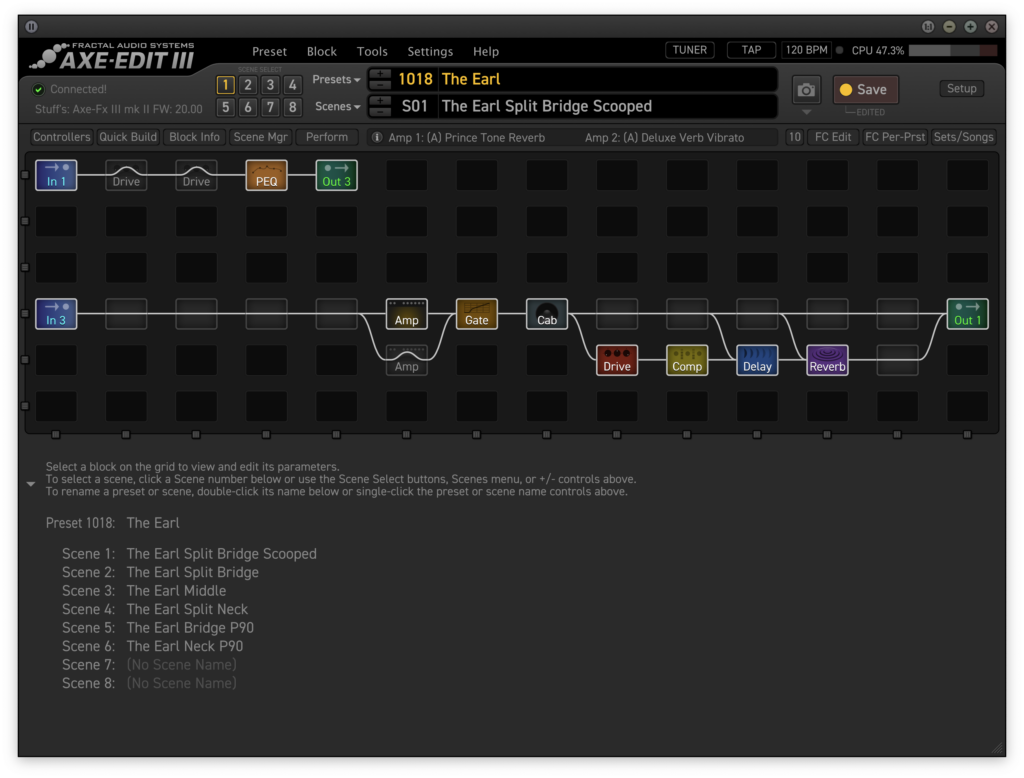Switch to scene 1 button
Screen dimensions: 1024x778
tap(225, 85)
